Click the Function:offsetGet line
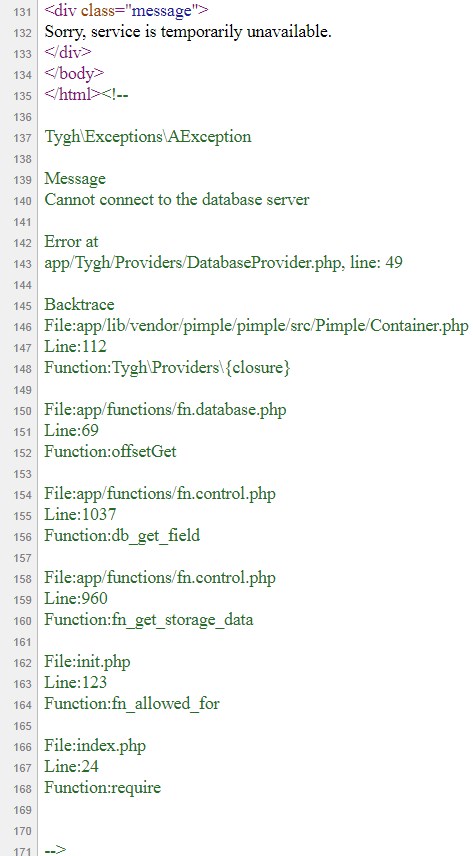473x856 pixels. (110, 451)
